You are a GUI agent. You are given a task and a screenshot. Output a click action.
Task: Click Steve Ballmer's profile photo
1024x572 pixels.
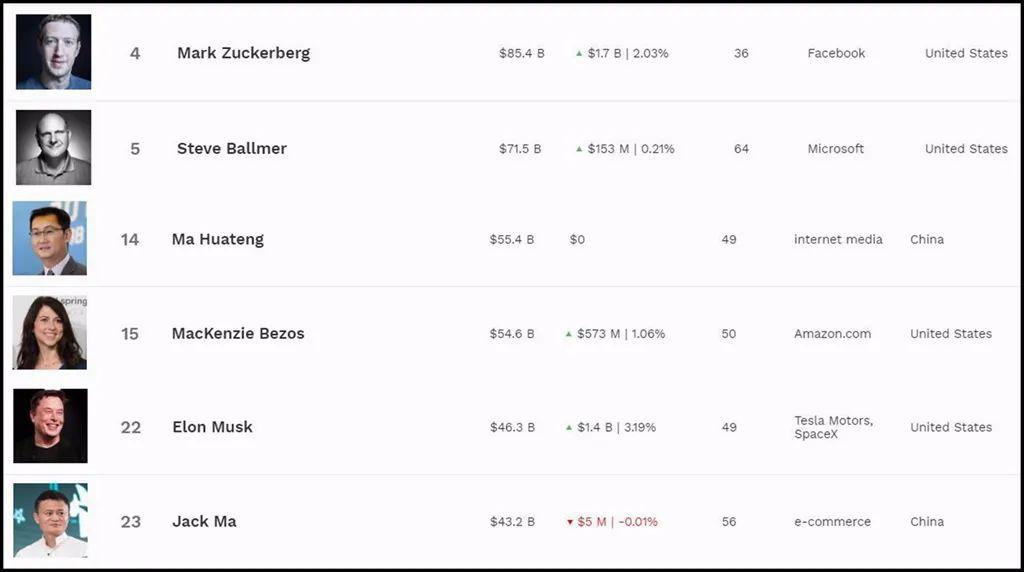(53, 148)
